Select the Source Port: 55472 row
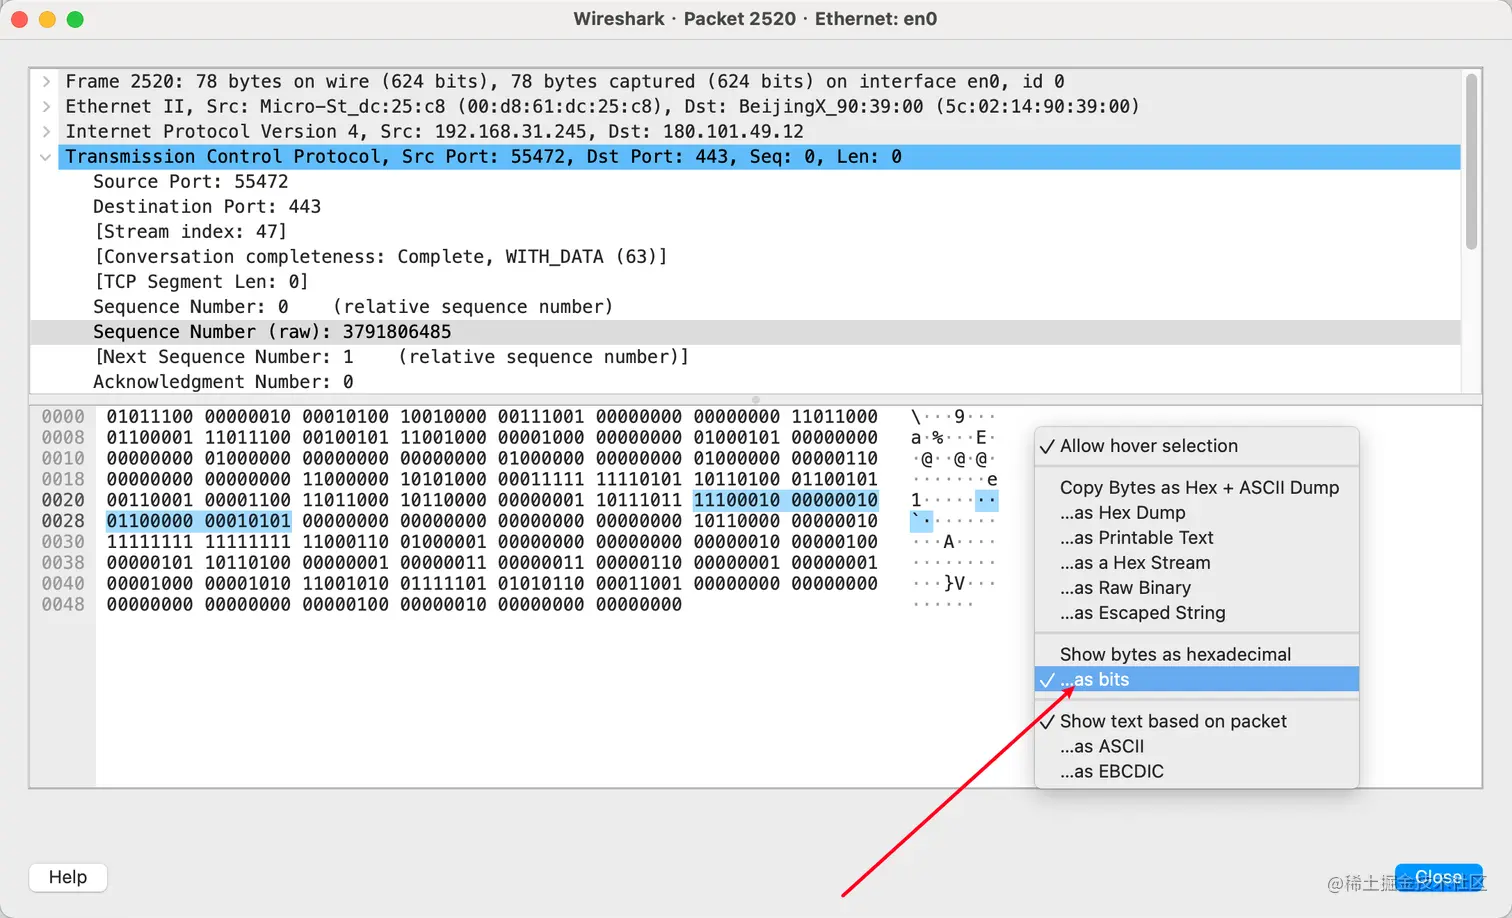The image size is (1512, 918). 745,181
